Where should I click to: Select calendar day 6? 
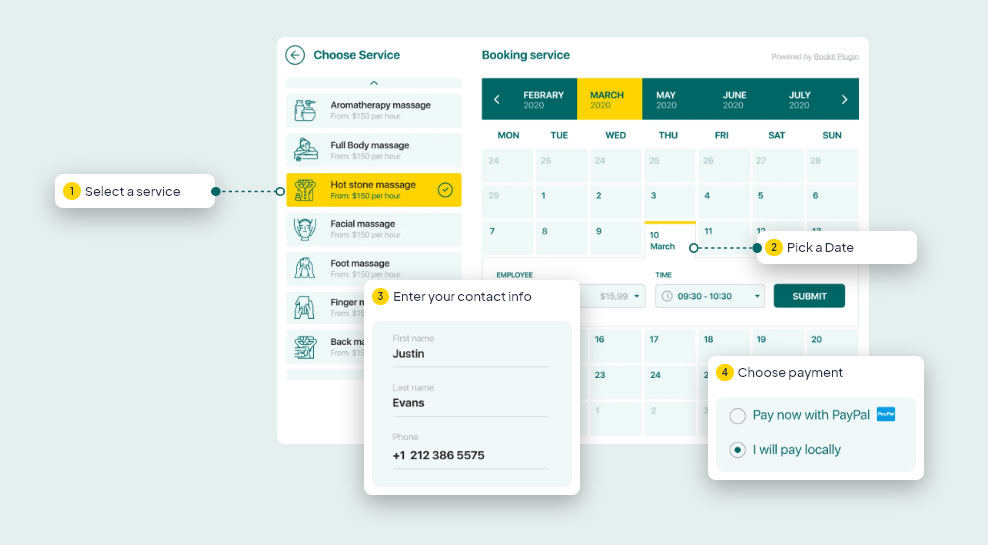832,201
